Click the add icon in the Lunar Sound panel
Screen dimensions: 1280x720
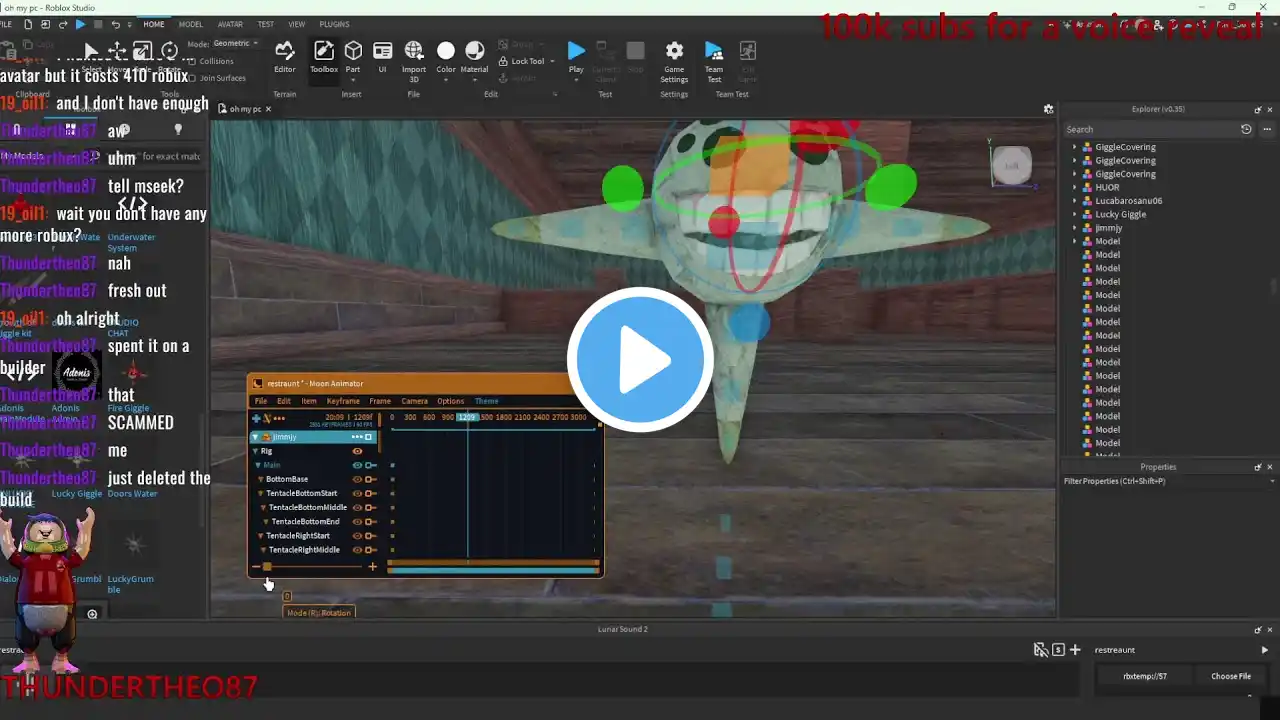coord(1075,650)
